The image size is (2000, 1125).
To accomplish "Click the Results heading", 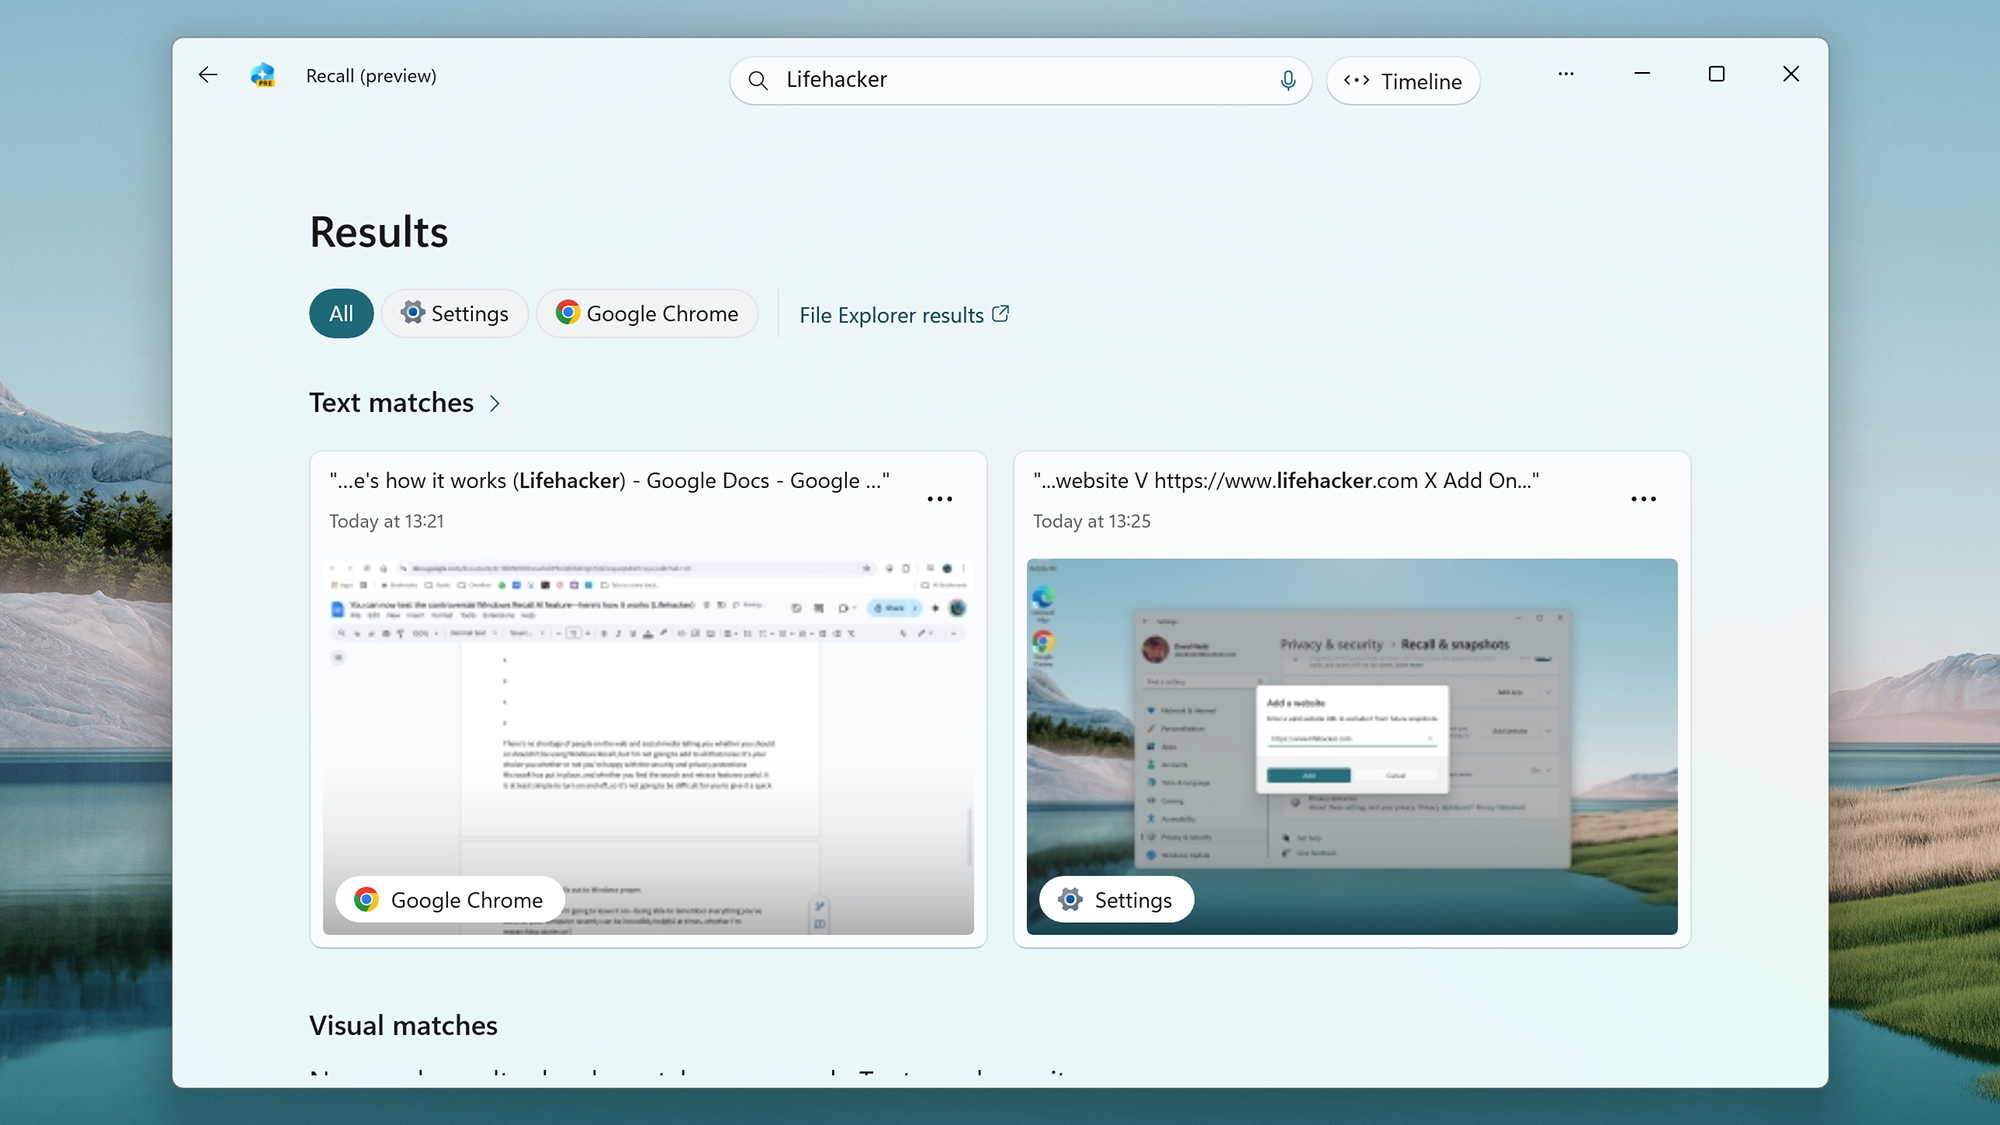I will [379, 232].
